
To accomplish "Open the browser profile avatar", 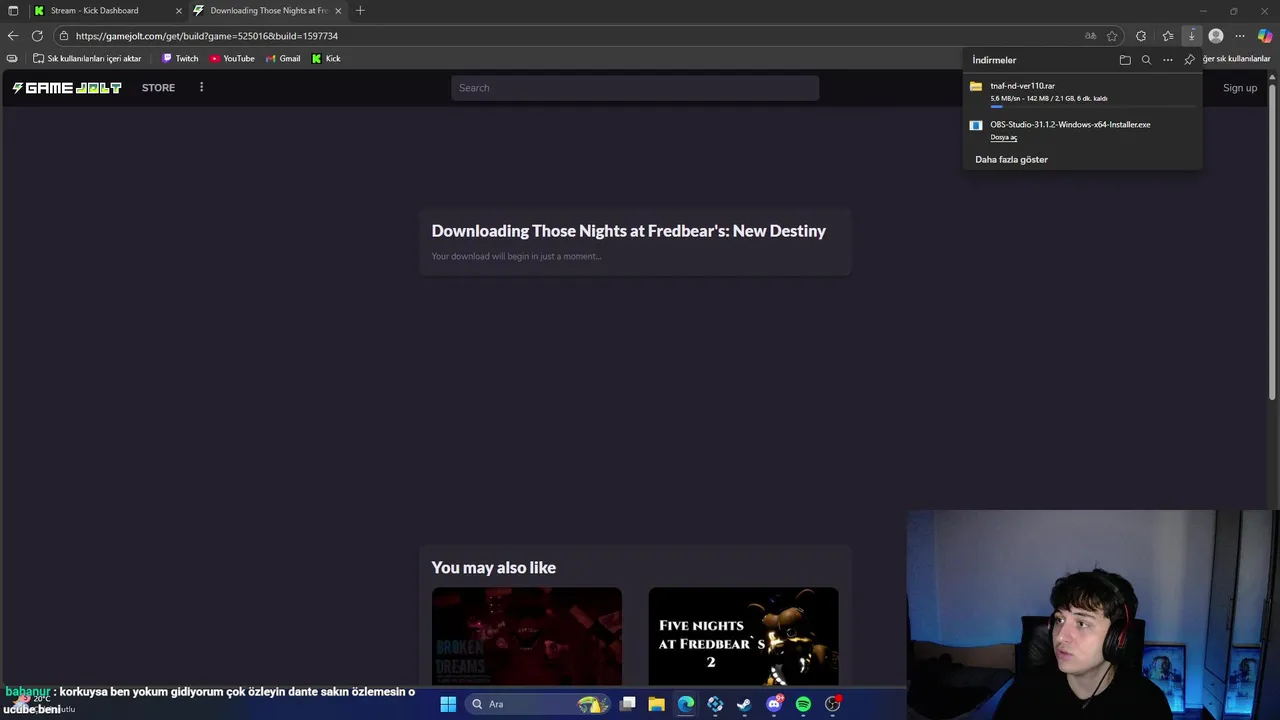I will click(x=1216, y=36).
